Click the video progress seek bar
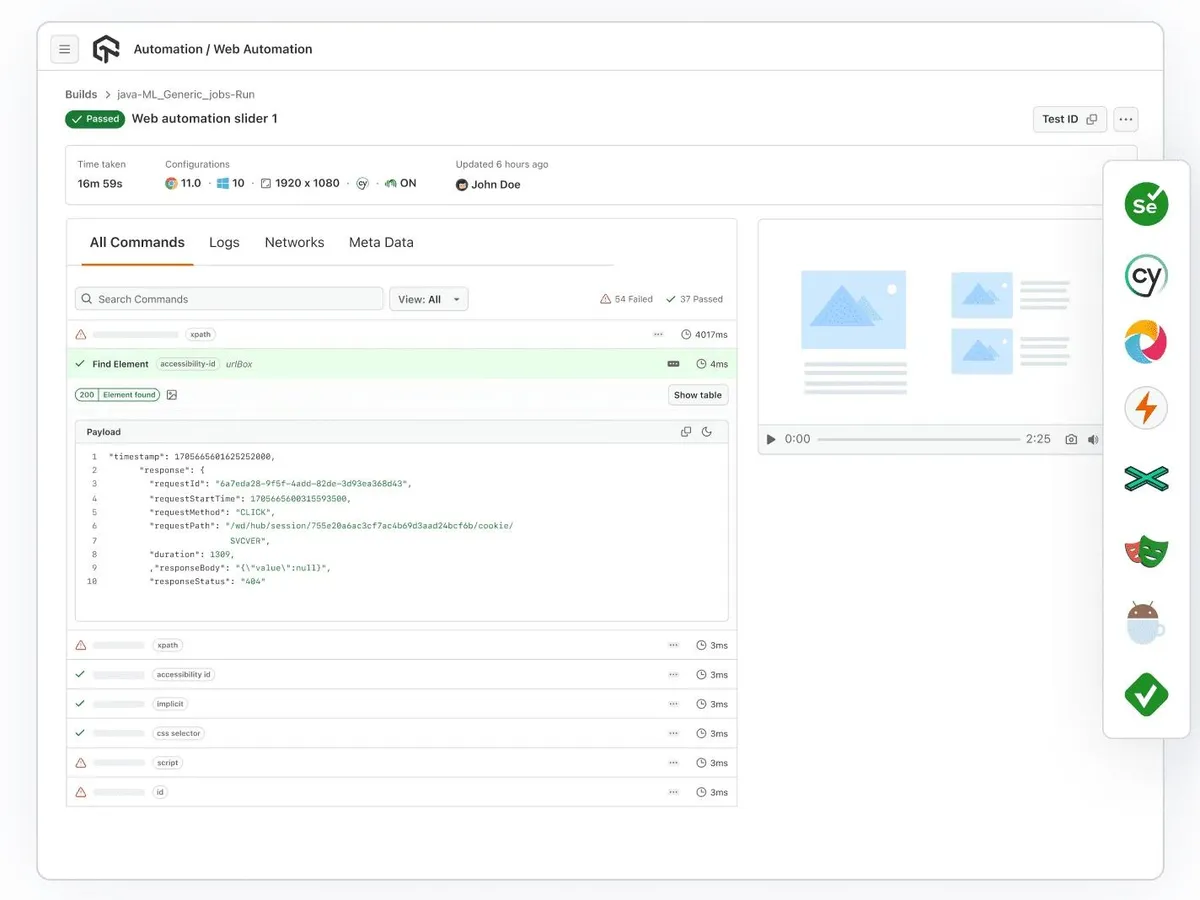The width and height of the screenshot is (1200, 900). pyautogui.click(x=918, y=439)
